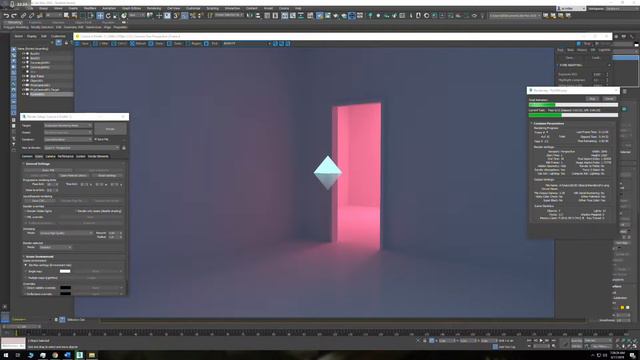Viewport: 640px width, 360px height.
Task: Open the Denoising Mode dropdown
Action: pos(66,233)
